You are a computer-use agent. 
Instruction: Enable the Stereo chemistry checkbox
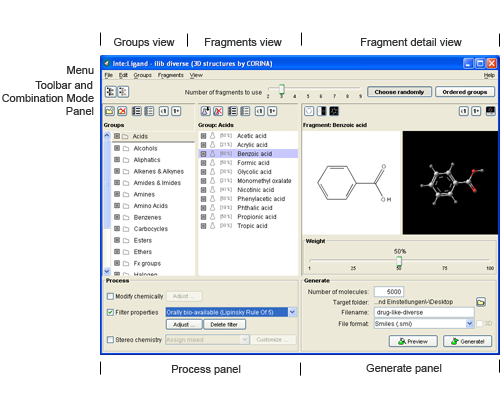click(x=110, y=340)
